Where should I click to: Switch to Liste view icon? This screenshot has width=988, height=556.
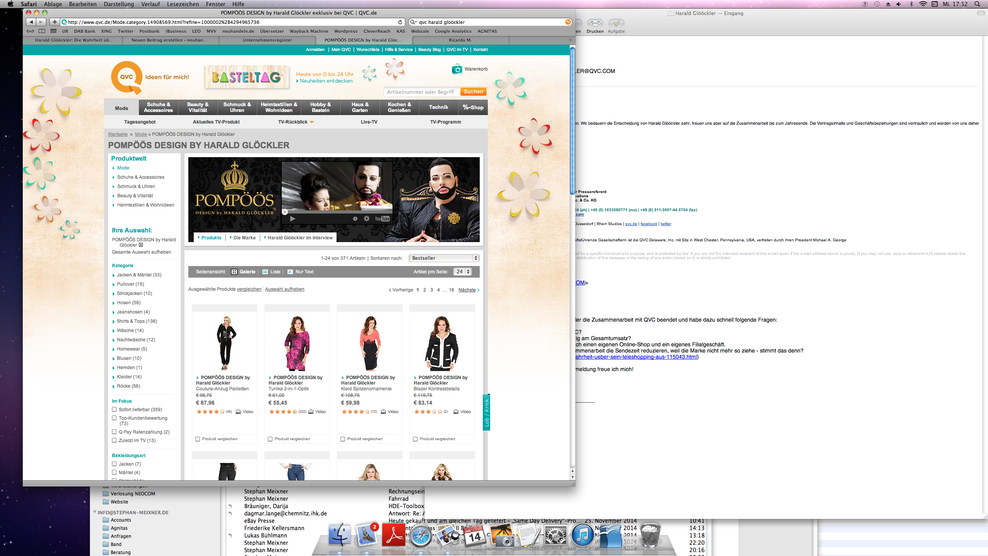tap(265, 272)
